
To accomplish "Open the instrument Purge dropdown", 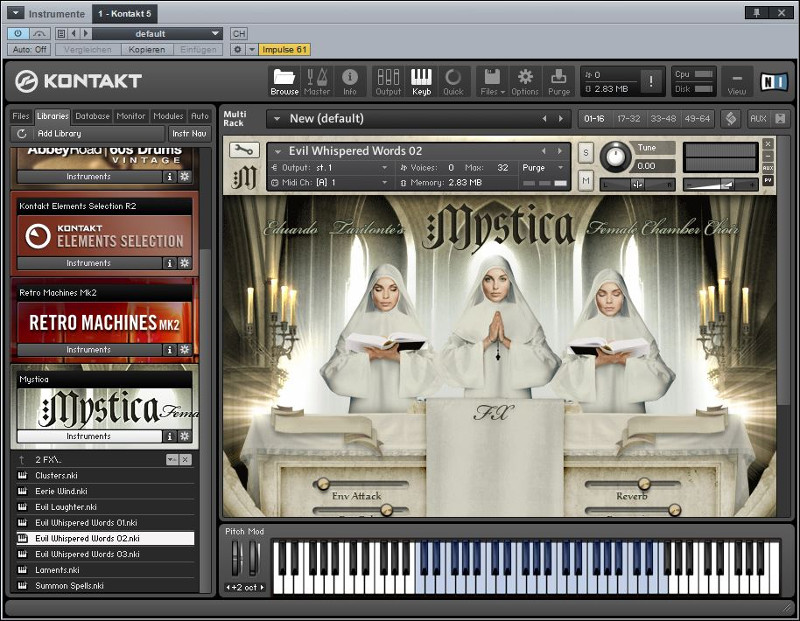I will tap(543, 168).
